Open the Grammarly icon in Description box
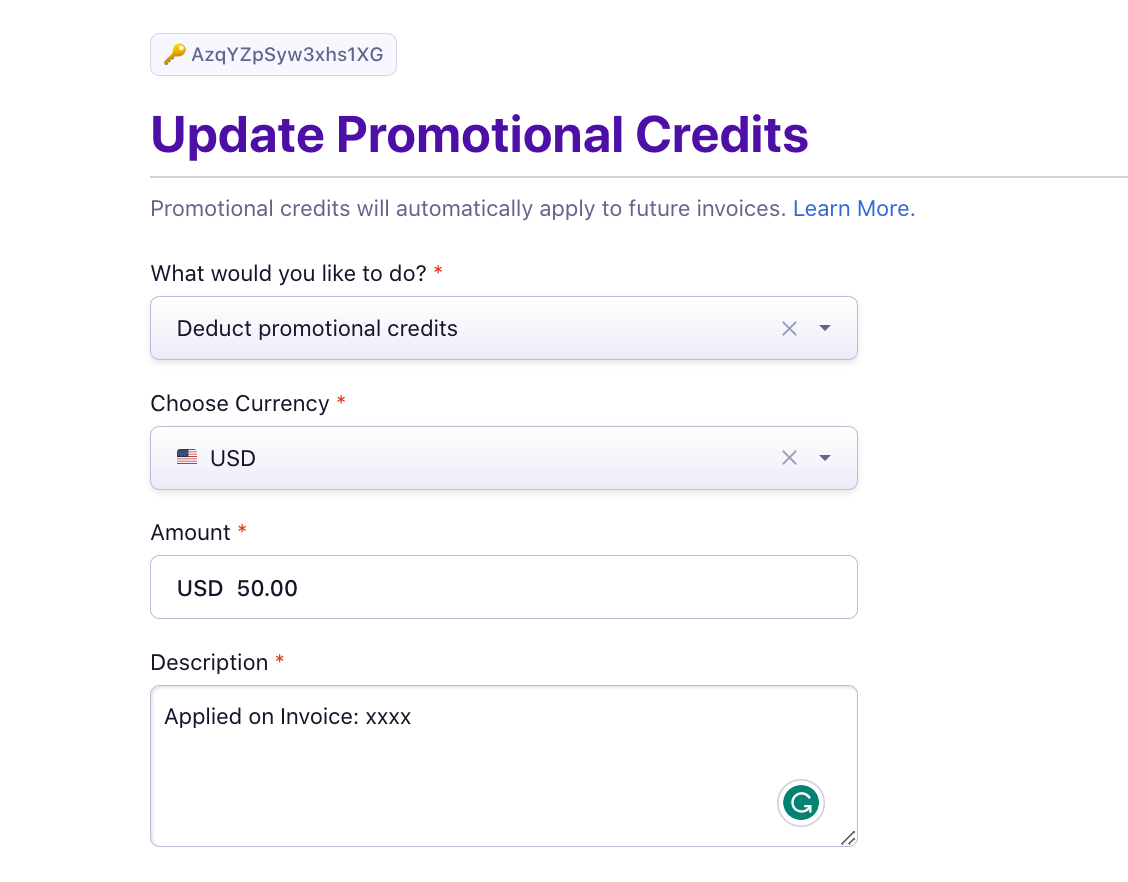This screenshot has width=1128, height=882. [801, 803]
